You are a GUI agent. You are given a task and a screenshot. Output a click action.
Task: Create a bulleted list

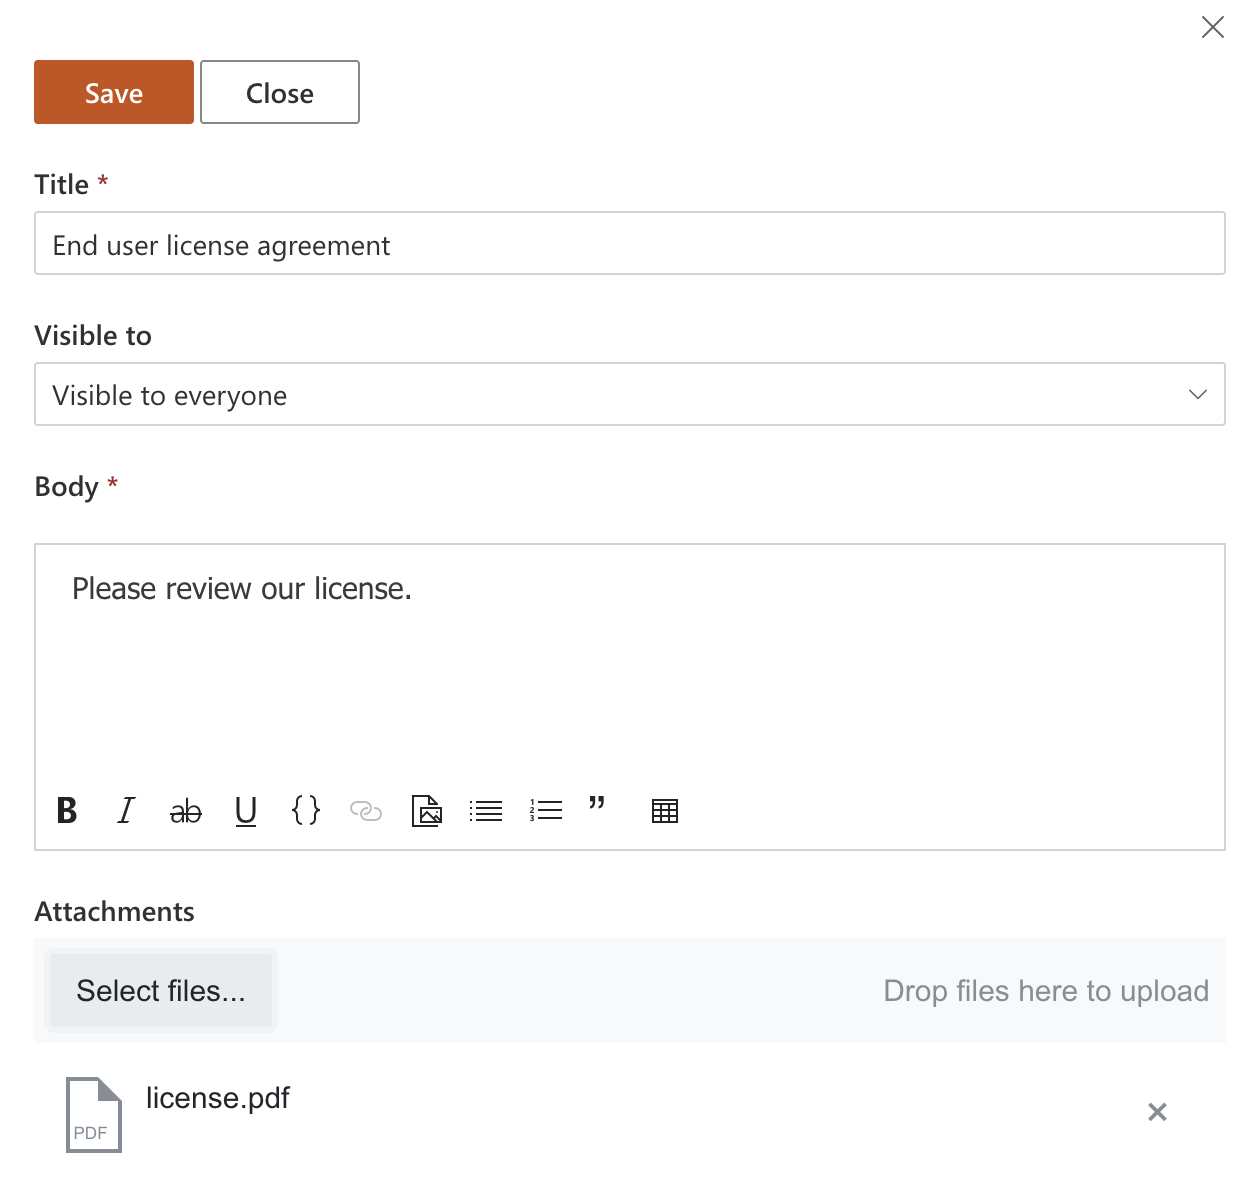(486, 811)
